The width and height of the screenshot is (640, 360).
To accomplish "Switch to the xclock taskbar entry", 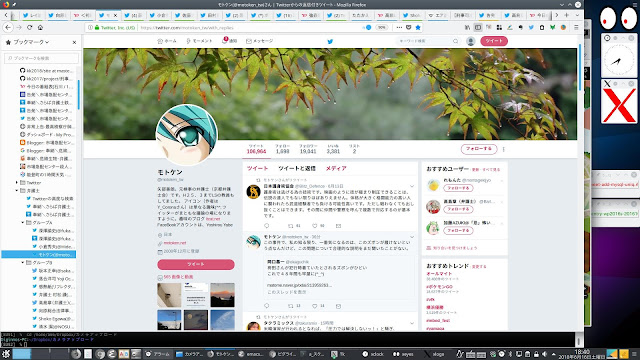I will [x=373, y=354].
